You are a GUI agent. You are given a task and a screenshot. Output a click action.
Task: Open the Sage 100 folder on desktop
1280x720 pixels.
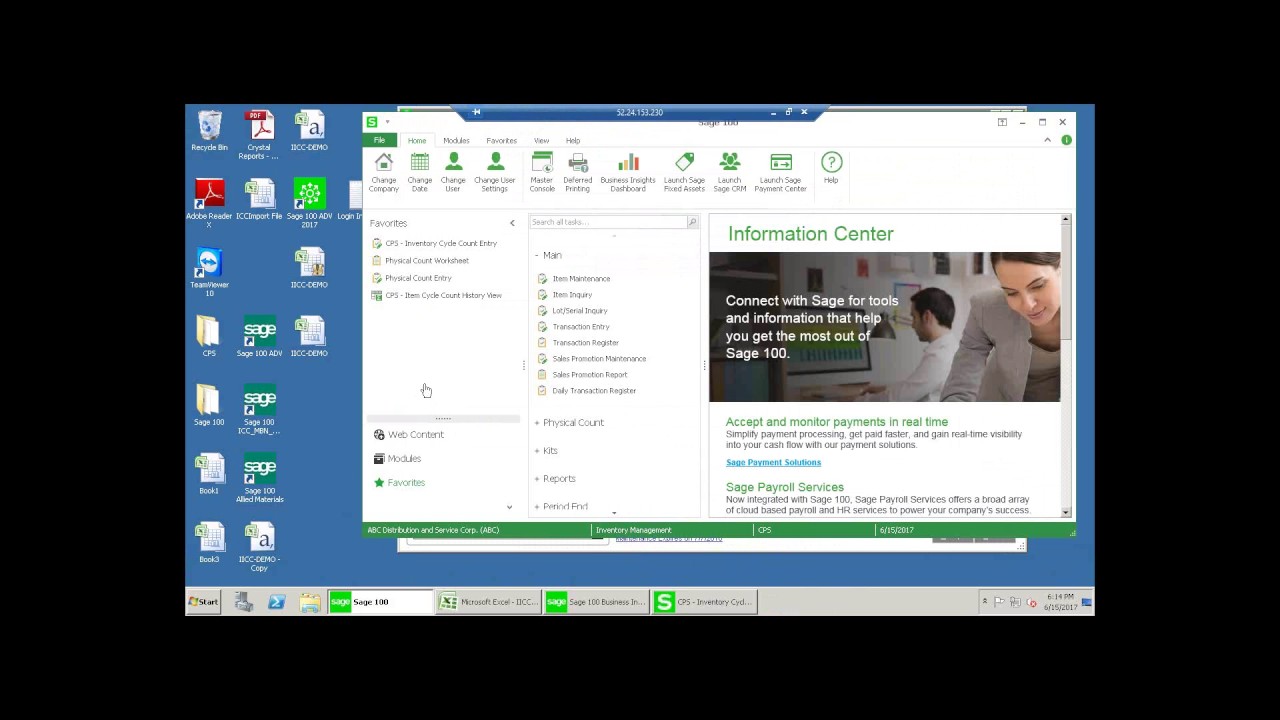[x=208, y=405]
